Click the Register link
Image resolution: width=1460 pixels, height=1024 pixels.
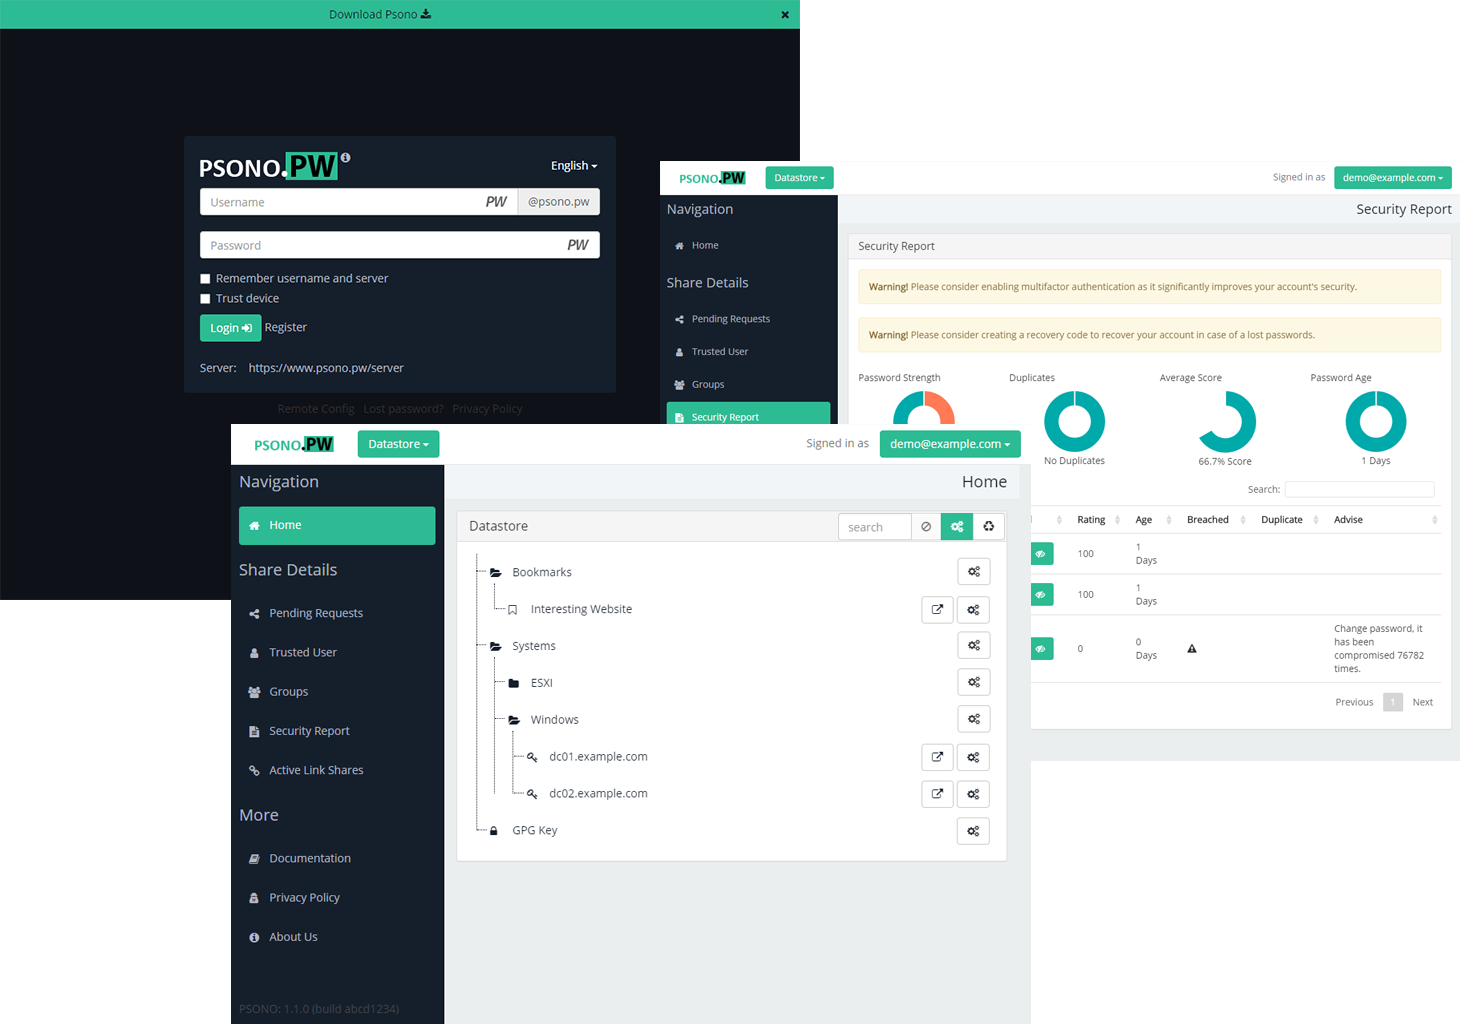[x=286, y=328]
